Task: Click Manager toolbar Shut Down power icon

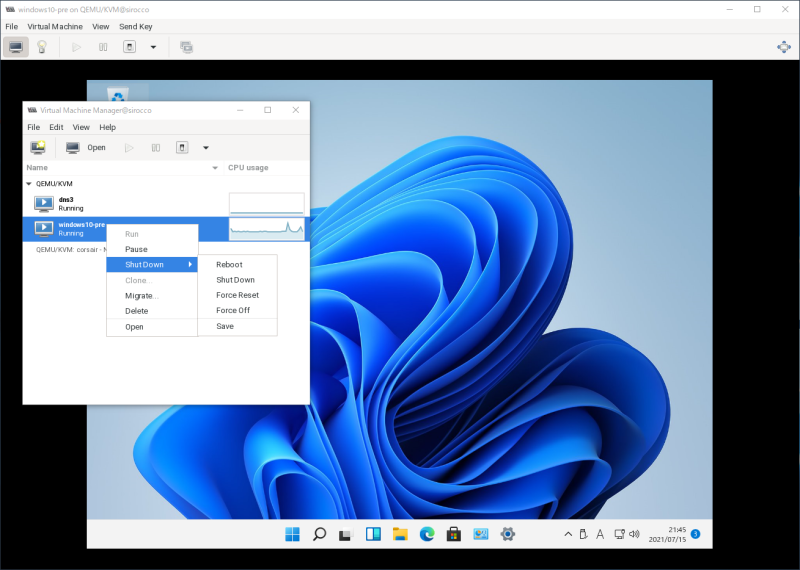Action: click(x=182, y=147)
